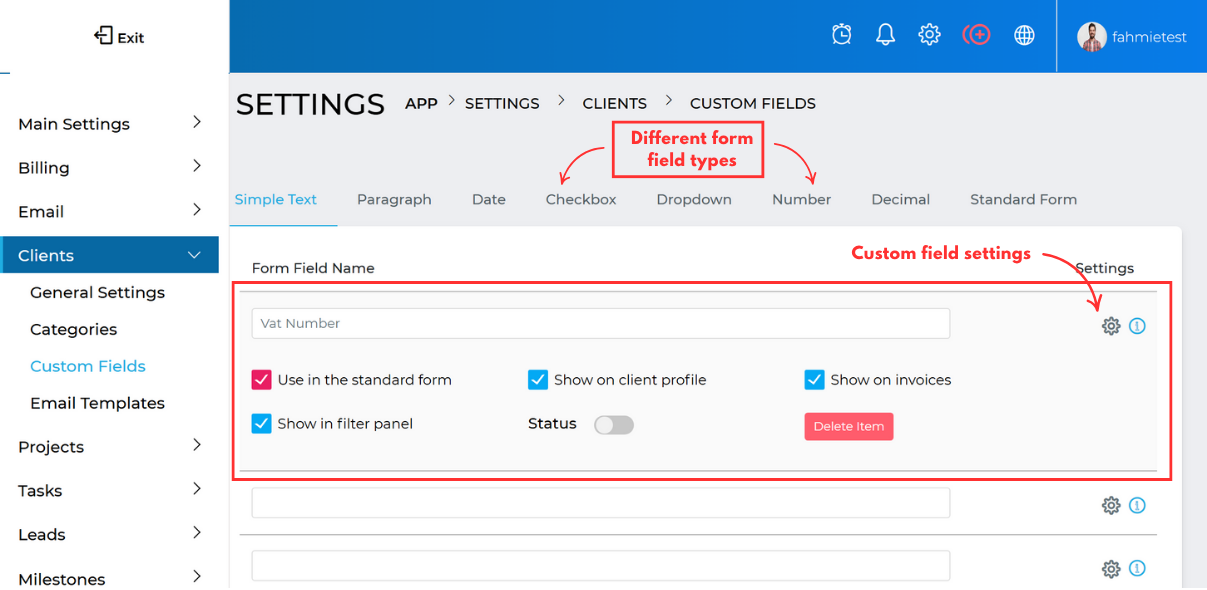Switch to the Decimal tab
The width and height of the screenshot is (1207, 590).
[x=900, y=199]
